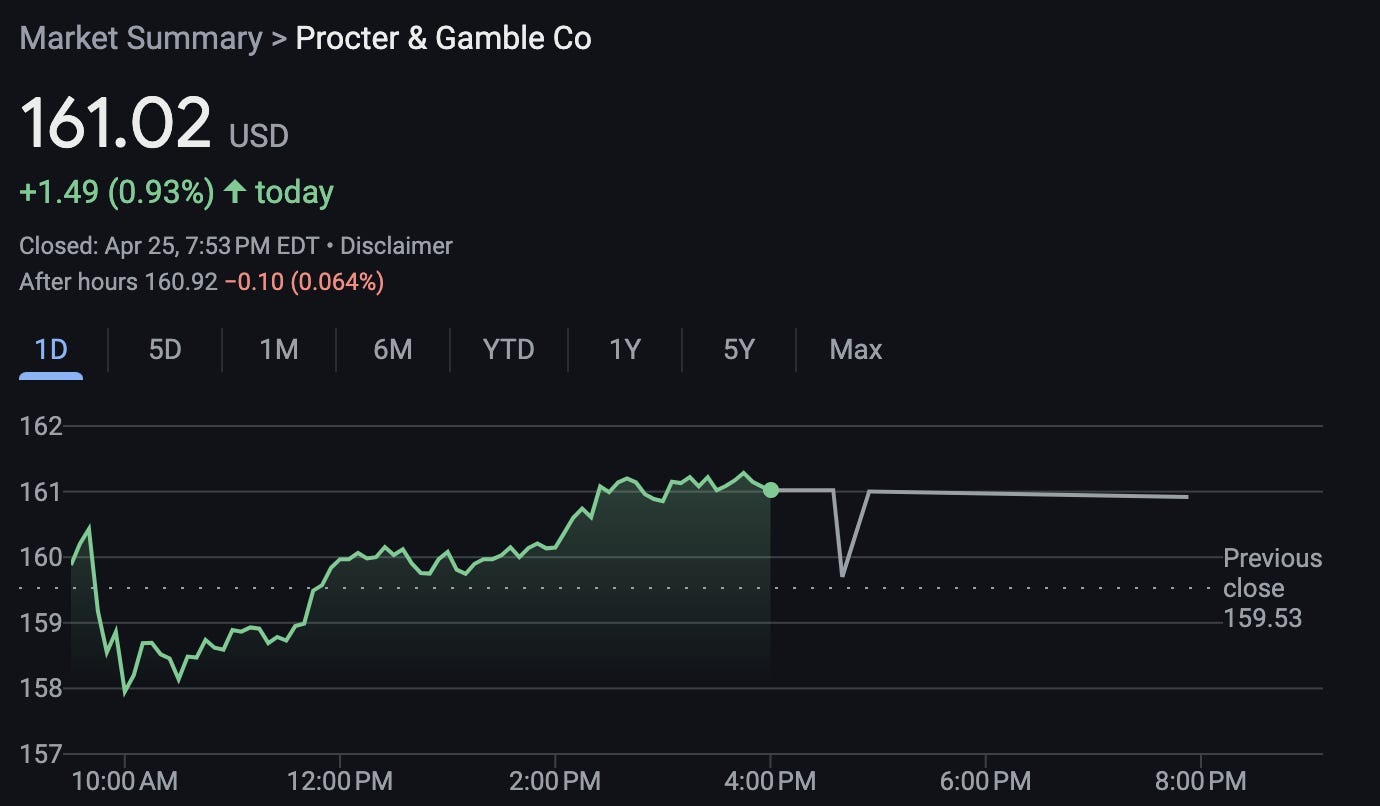Open the 5Y historical chart

[x=737, y=350]
